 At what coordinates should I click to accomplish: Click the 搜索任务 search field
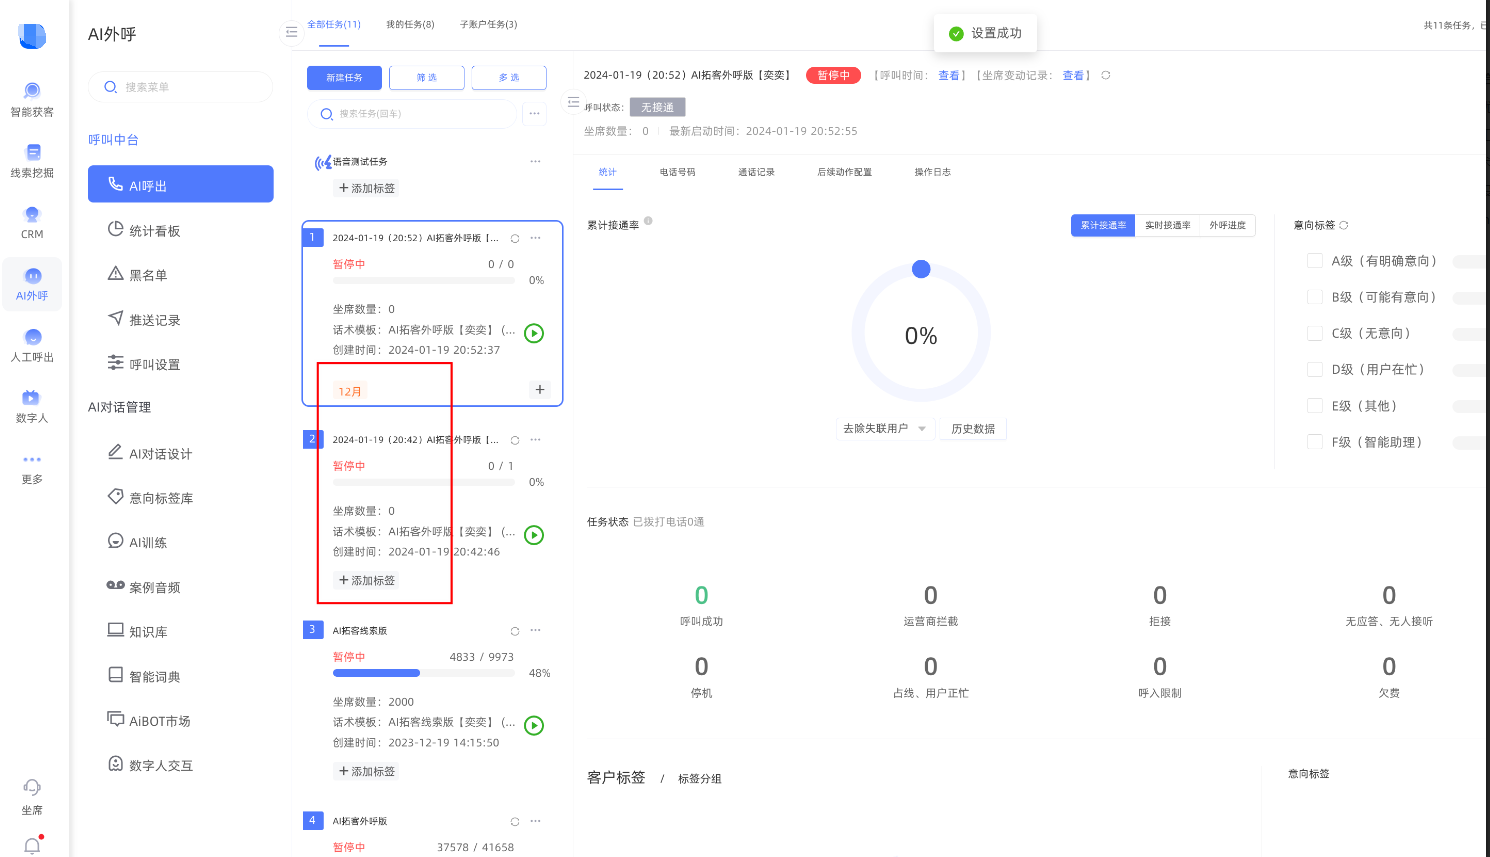pyautogui.click(x=412, y=114)
